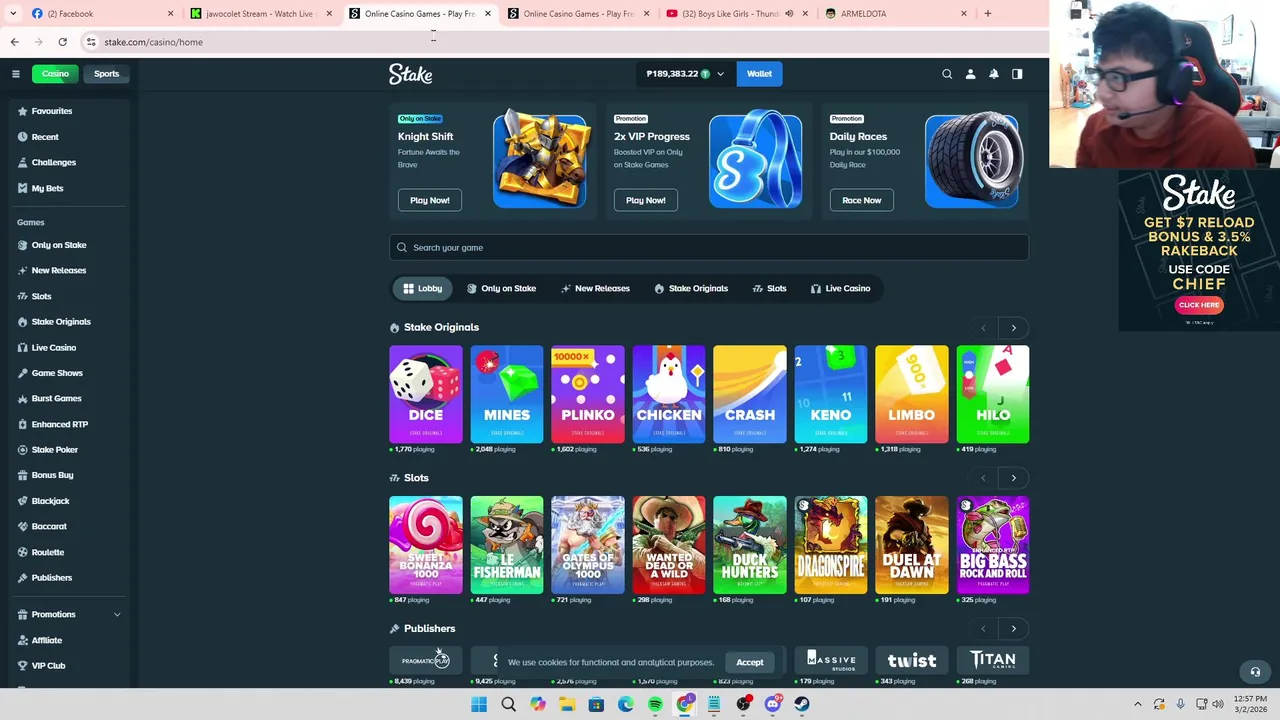Accept the cookies notice
This screenshot has width=1280, height=720.
750,662
